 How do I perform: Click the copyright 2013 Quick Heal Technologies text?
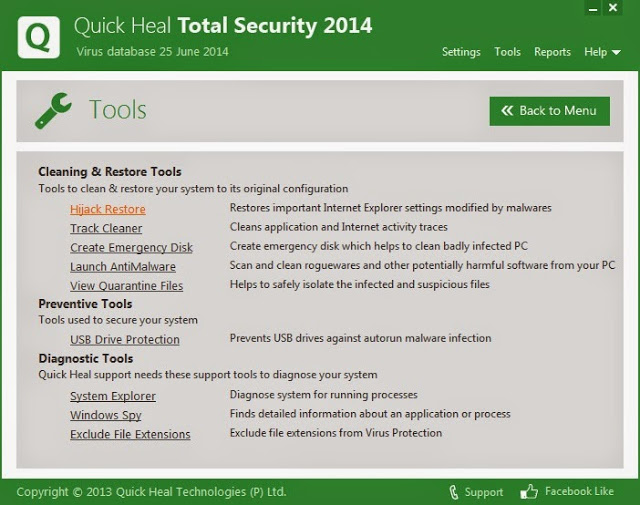coord(151,492)
